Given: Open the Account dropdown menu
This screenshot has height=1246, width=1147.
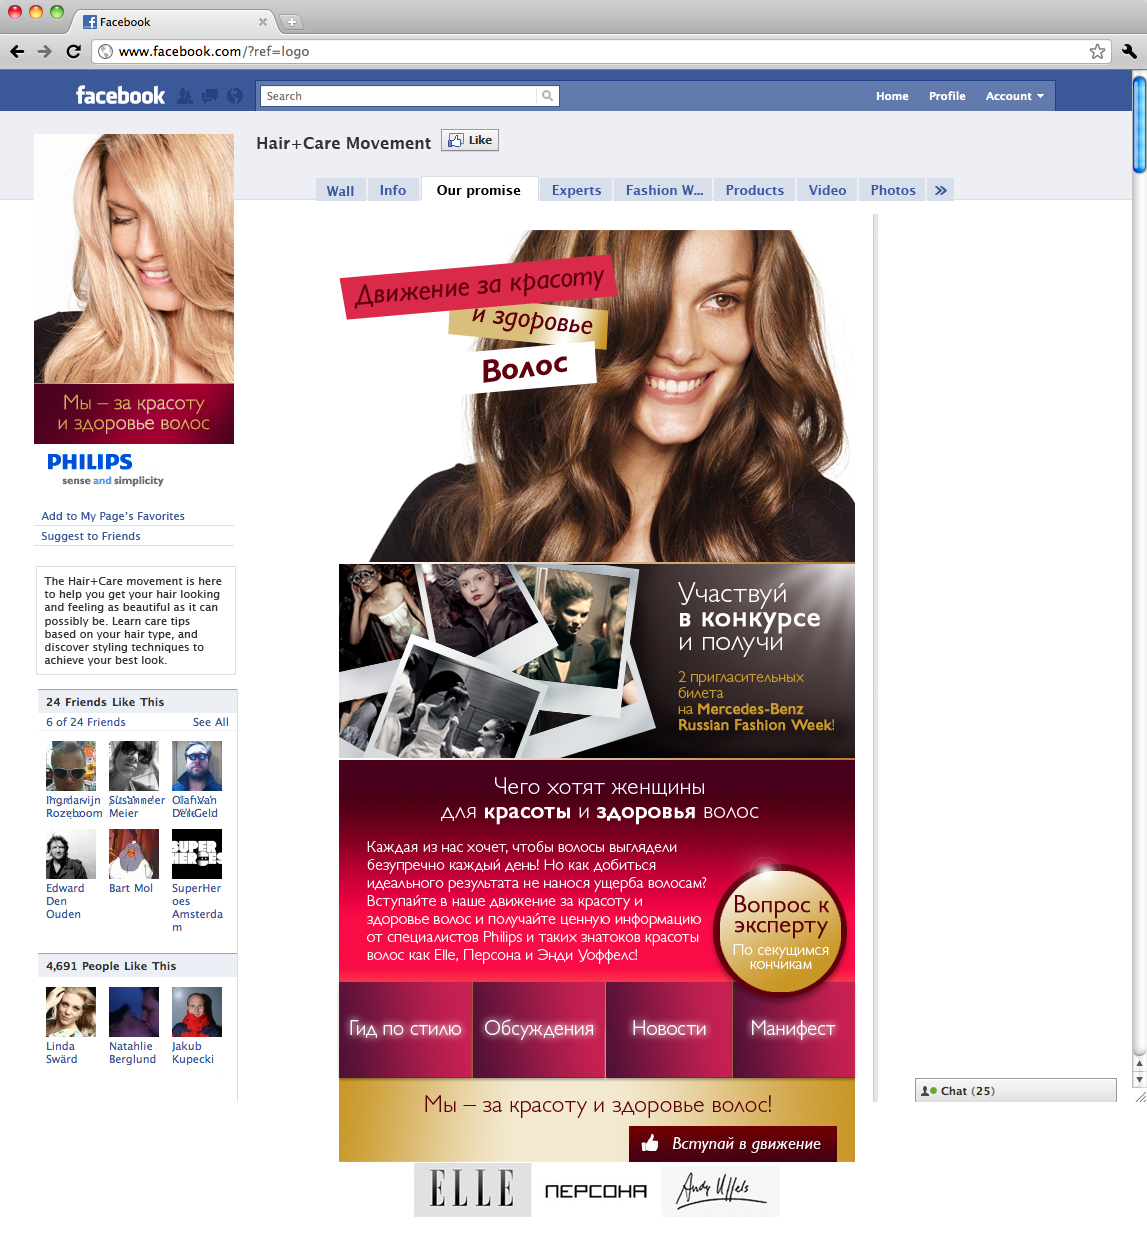Looking at the screenshot, I should click(1014, 96).
